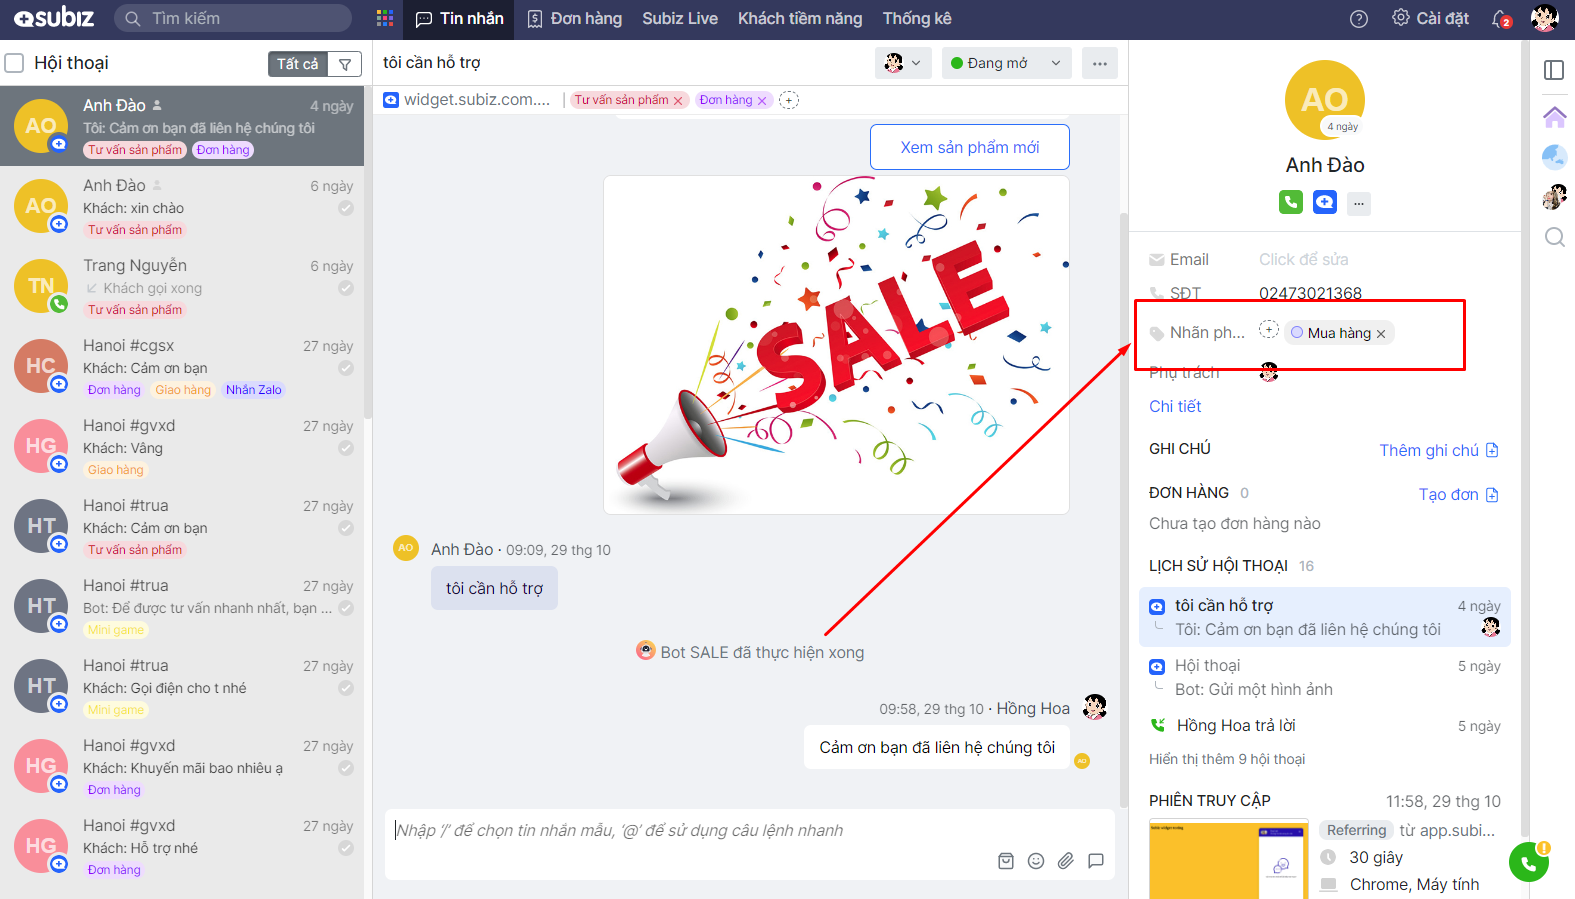
Task: Toggle the right sidebar panel layout icon
Action: pos(1554,70)
